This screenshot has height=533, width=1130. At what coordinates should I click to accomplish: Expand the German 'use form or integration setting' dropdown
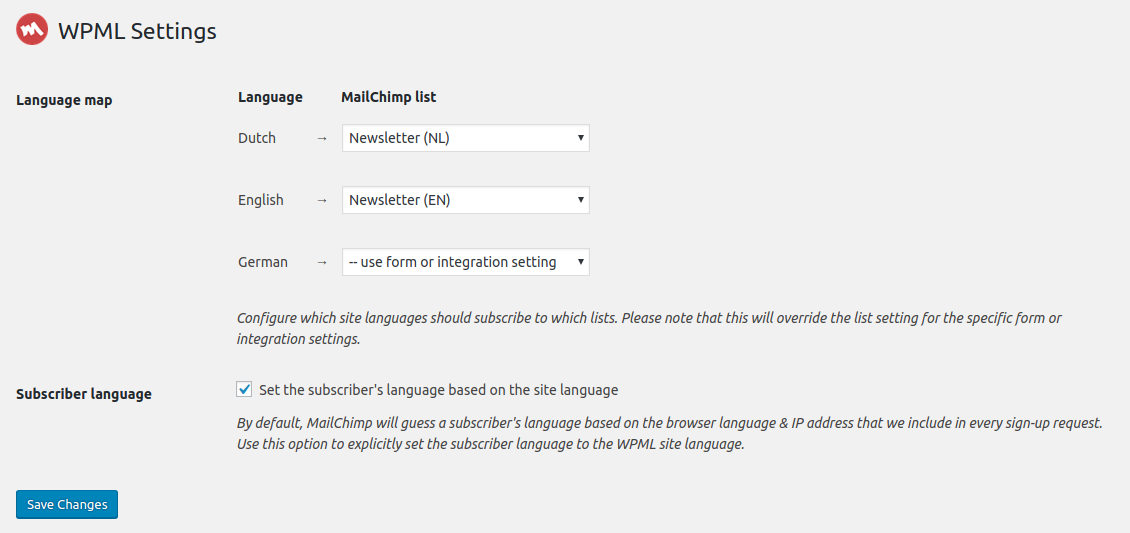[466, 262]
